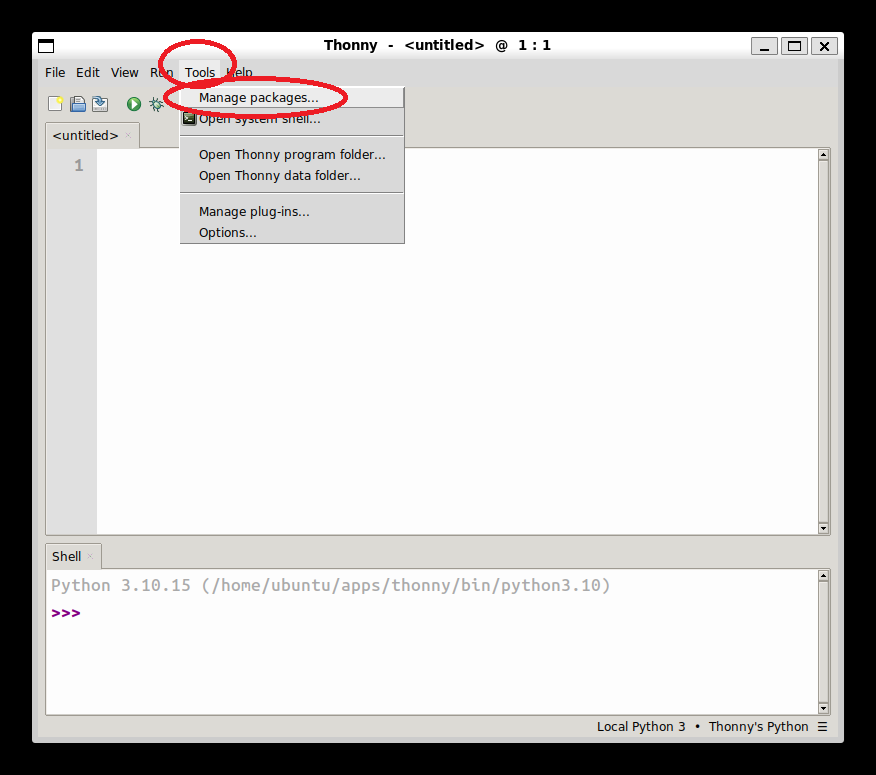Open interpreter menu icon in status bar

tap(822, 726)
